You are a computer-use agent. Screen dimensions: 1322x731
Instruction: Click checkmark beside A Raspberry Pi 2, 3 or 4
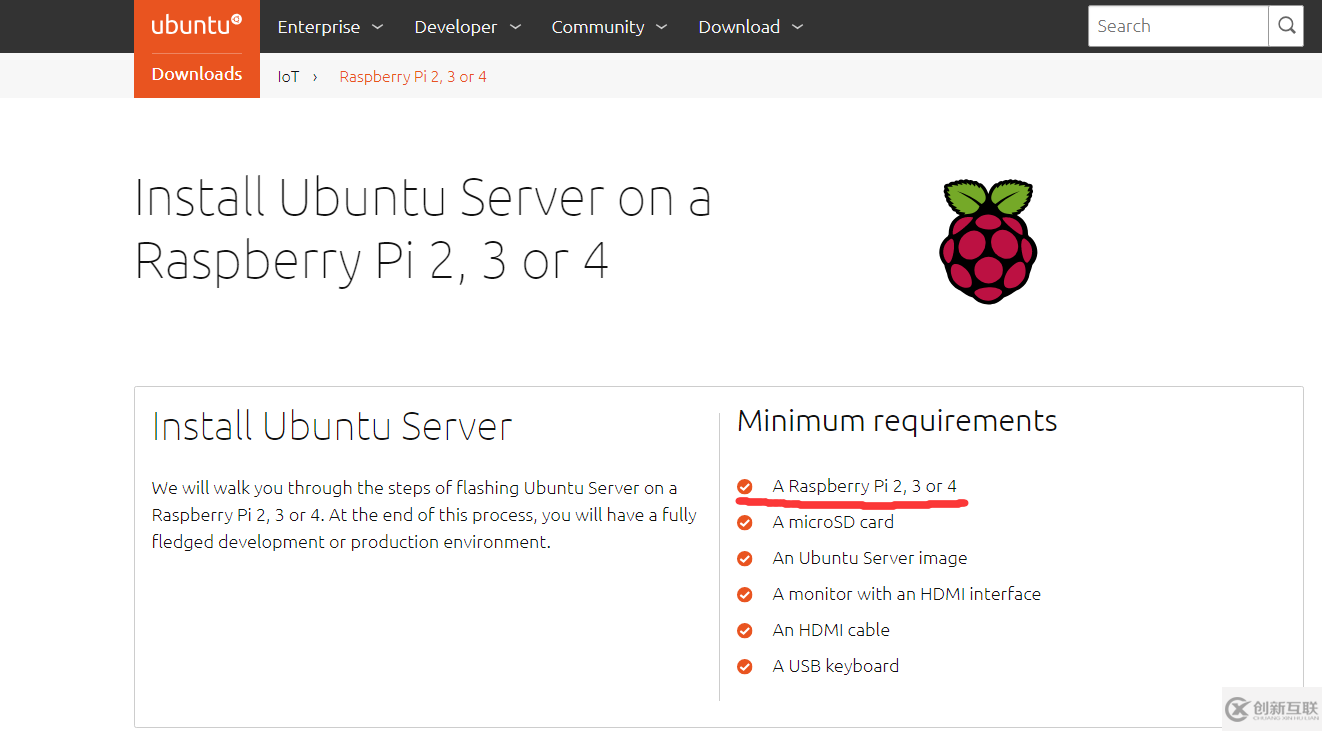(x=745, y=486)
